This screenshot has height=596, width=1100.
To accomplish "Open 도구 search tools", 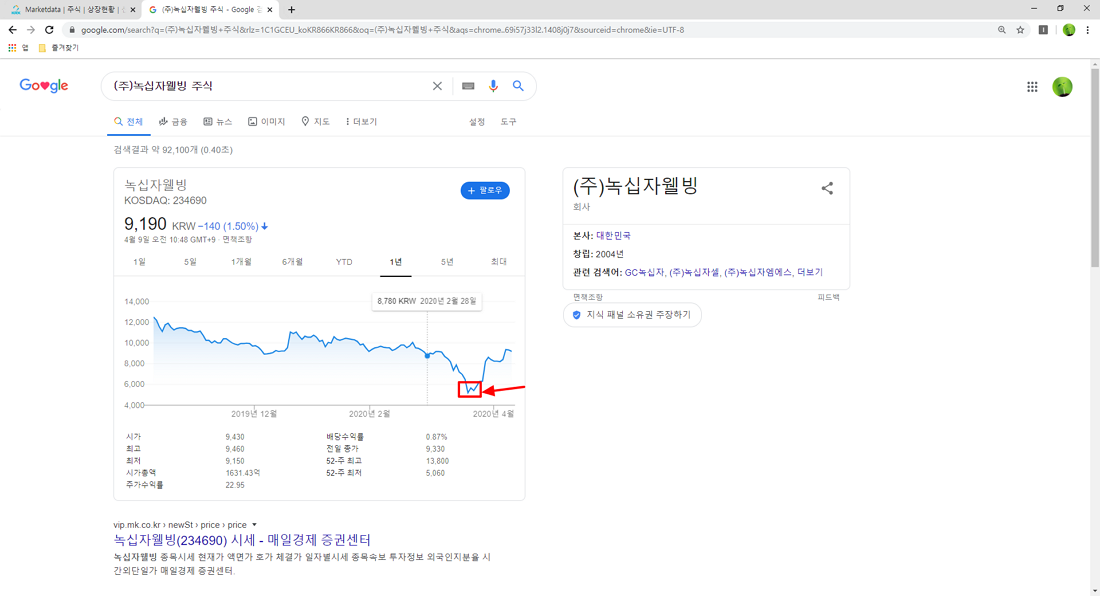I will (x=509, y=122).
